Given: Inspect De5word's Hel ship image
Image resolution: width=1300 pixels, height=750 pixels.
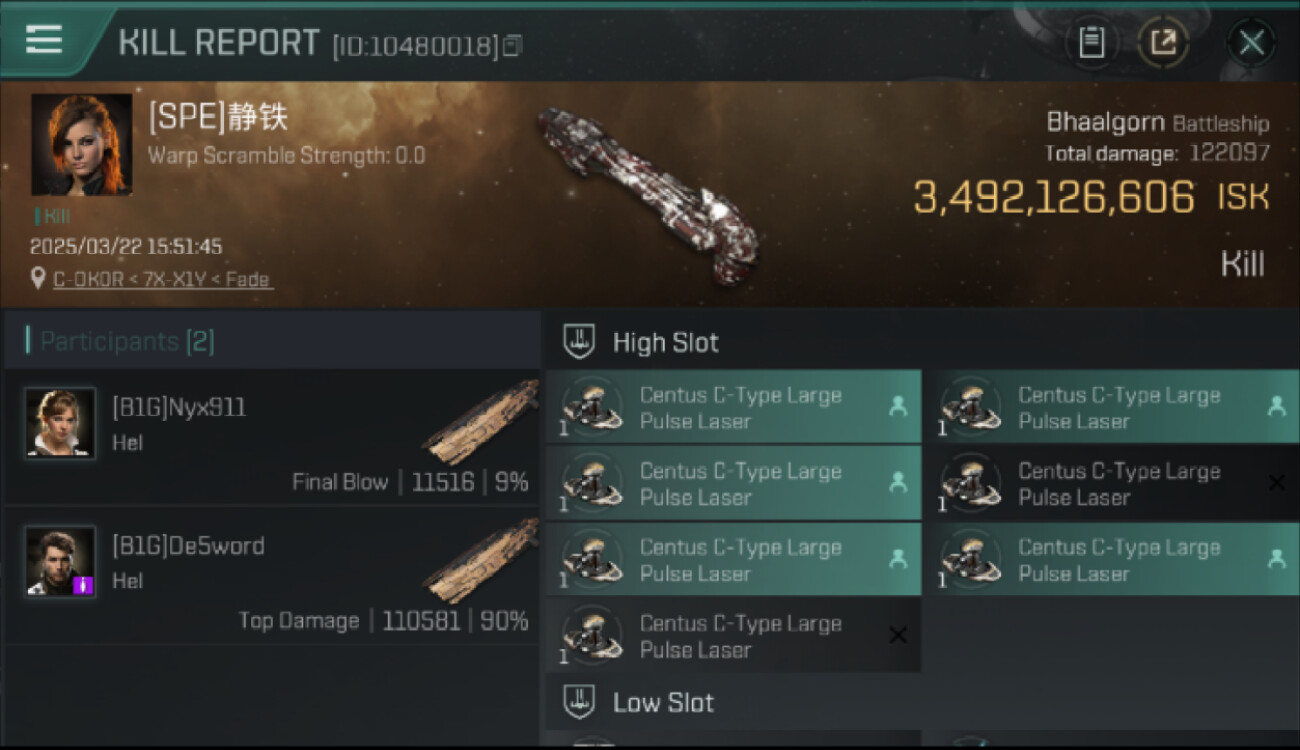Looking at the screenshot, I should (482, 560).
